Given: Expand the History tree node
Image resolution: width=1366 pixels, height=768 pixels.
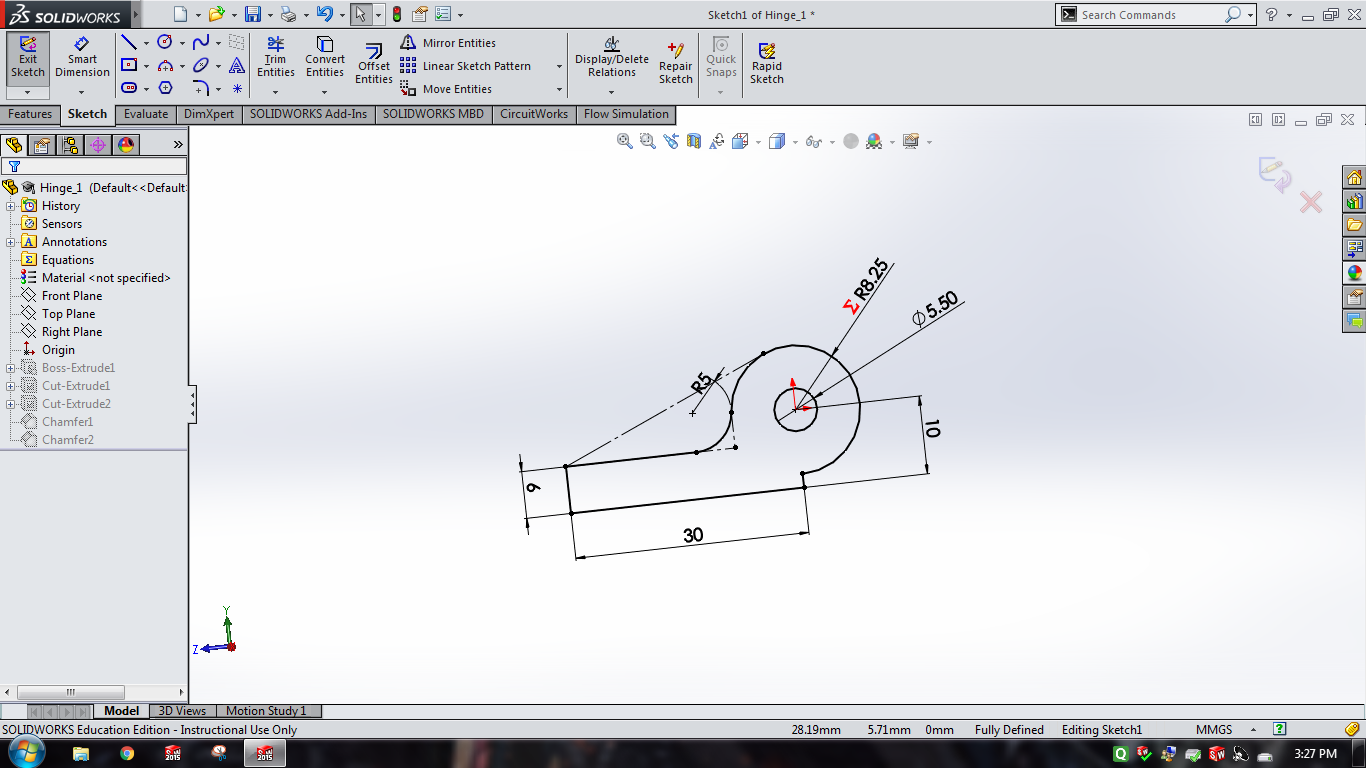Looking at the screenshot, I should tap(11, 206).
